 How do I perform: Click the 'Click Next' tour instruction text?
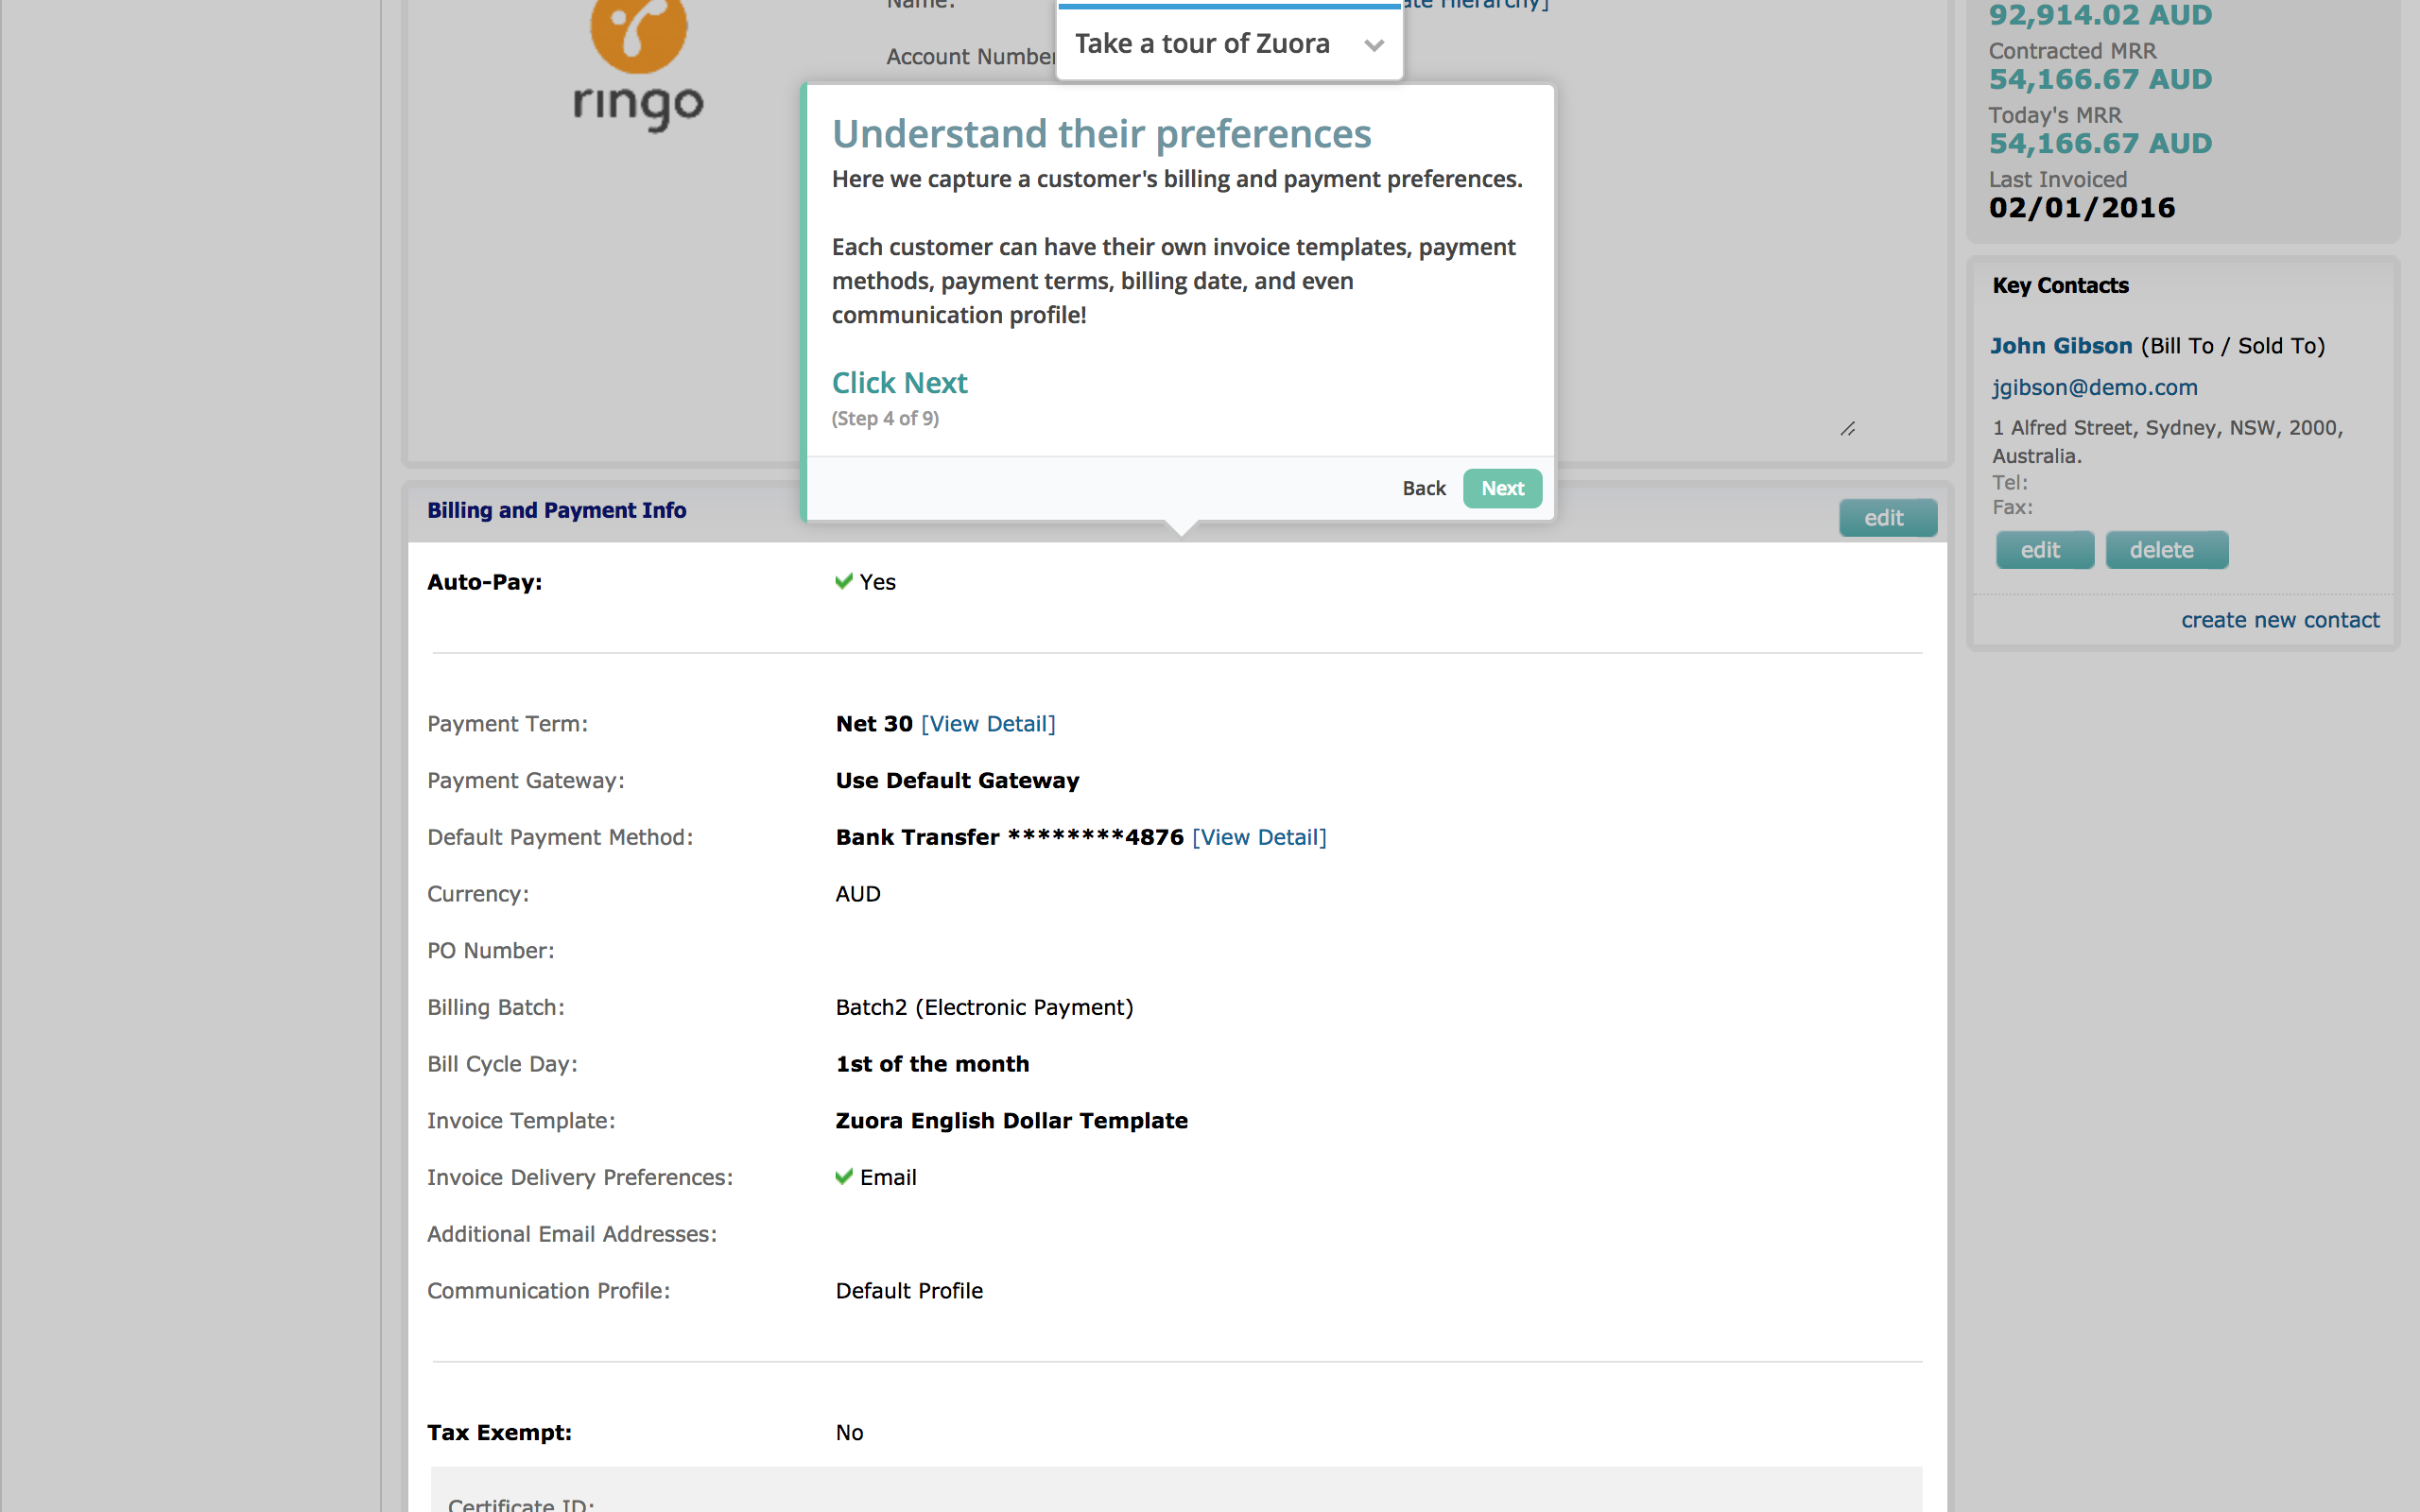coord(899,383)
